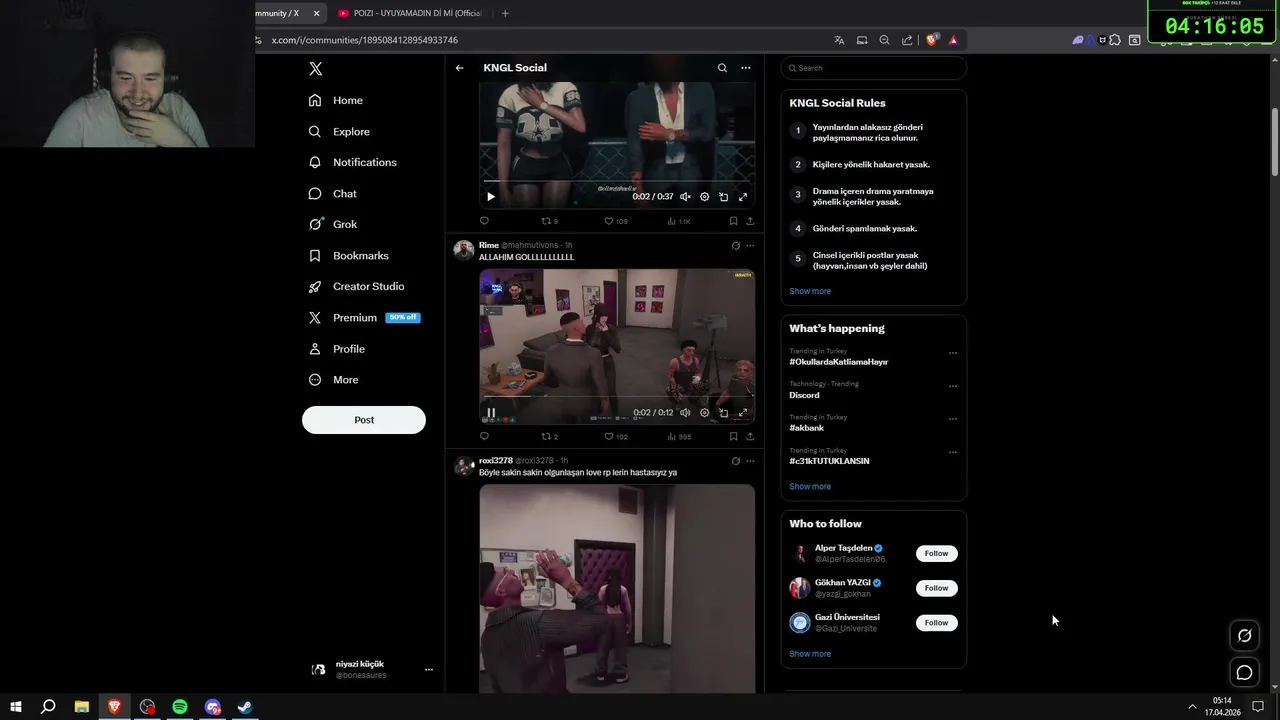Mute Rime's video

click(x=685, y=412)
